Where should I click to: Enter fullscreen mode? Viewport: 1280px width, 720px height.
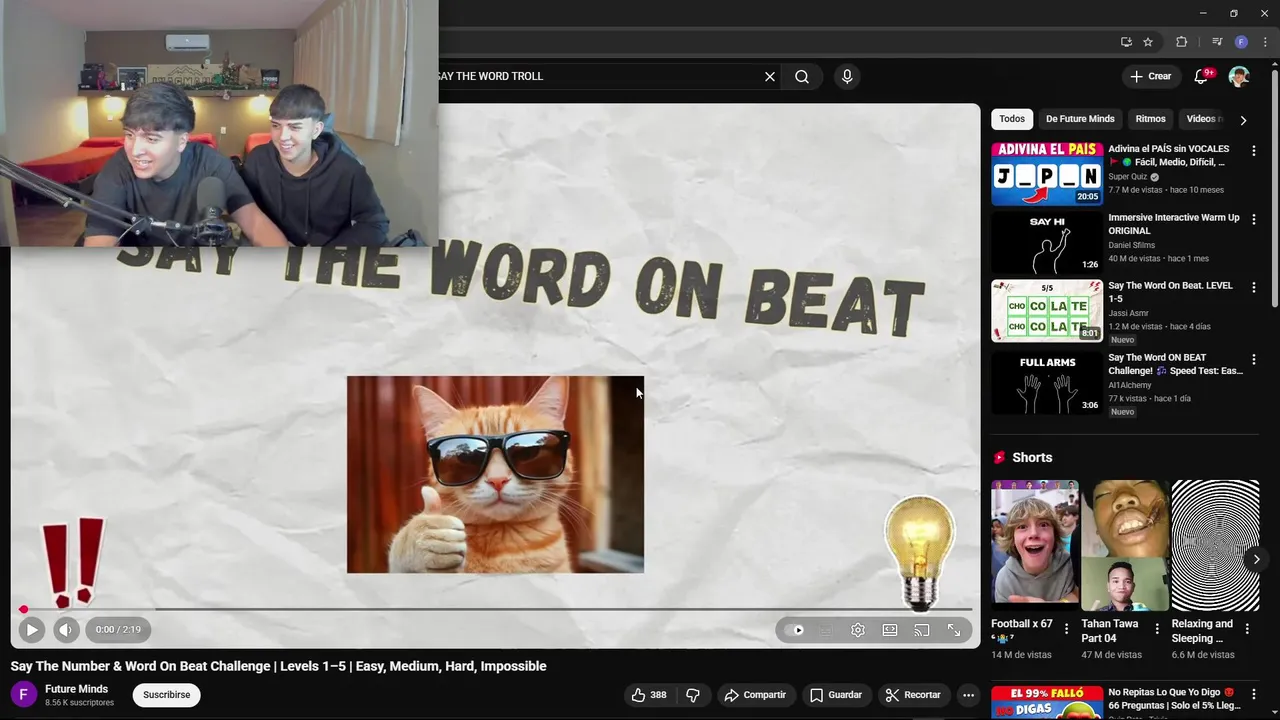pyautogui.click(x=954, y=630)
